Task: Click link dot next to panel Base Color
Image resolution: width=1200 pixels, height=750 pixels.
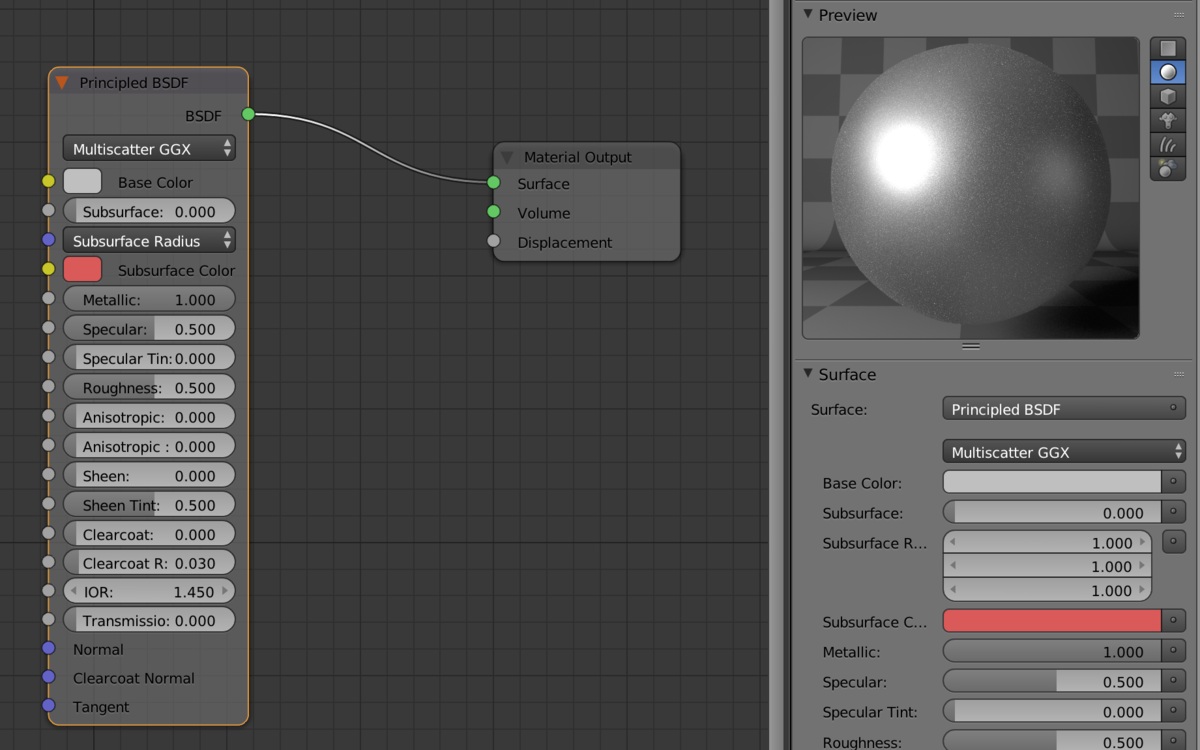Action: [x=1174, y=482]
